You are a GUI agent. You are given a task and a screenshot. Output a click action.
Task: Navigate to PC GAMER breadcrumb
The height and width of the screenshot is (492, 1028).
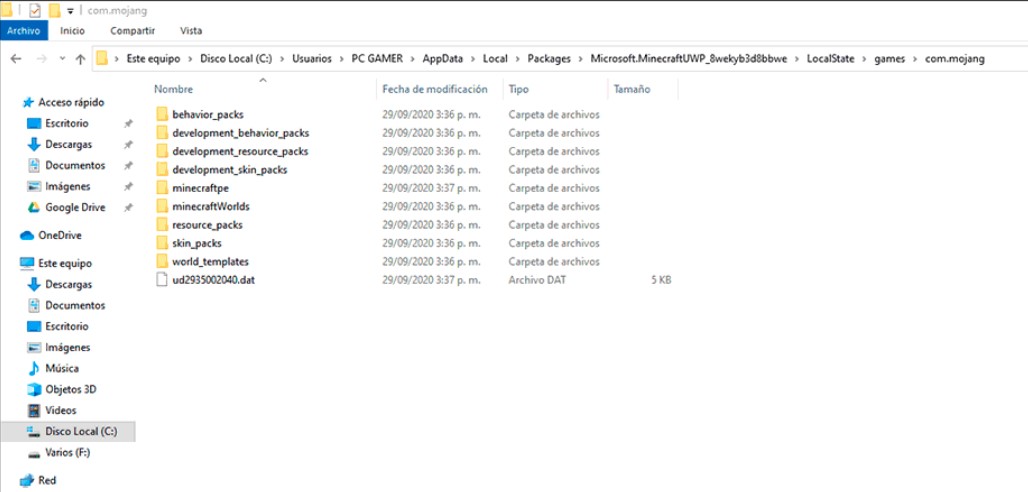[x=377, y=58]
